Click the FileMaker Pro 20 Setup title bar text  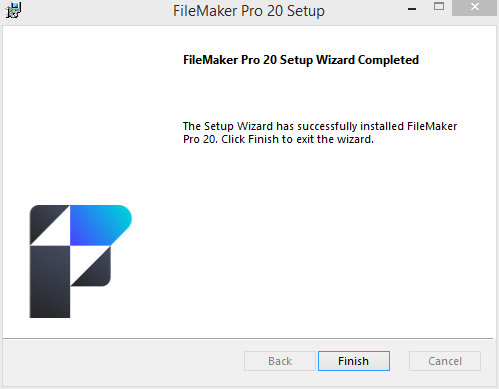[249, 11]
